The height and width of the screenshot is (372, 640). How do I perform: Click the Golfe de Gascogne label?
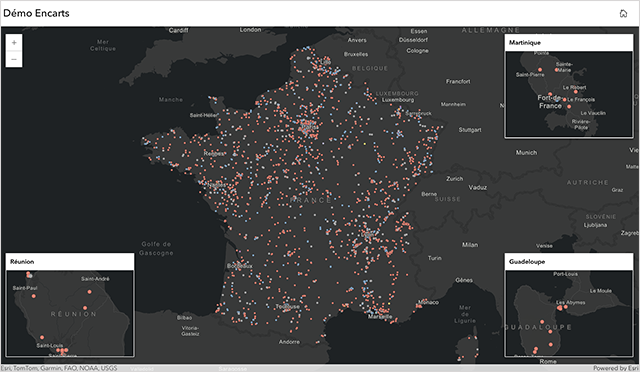pos(156,248)
